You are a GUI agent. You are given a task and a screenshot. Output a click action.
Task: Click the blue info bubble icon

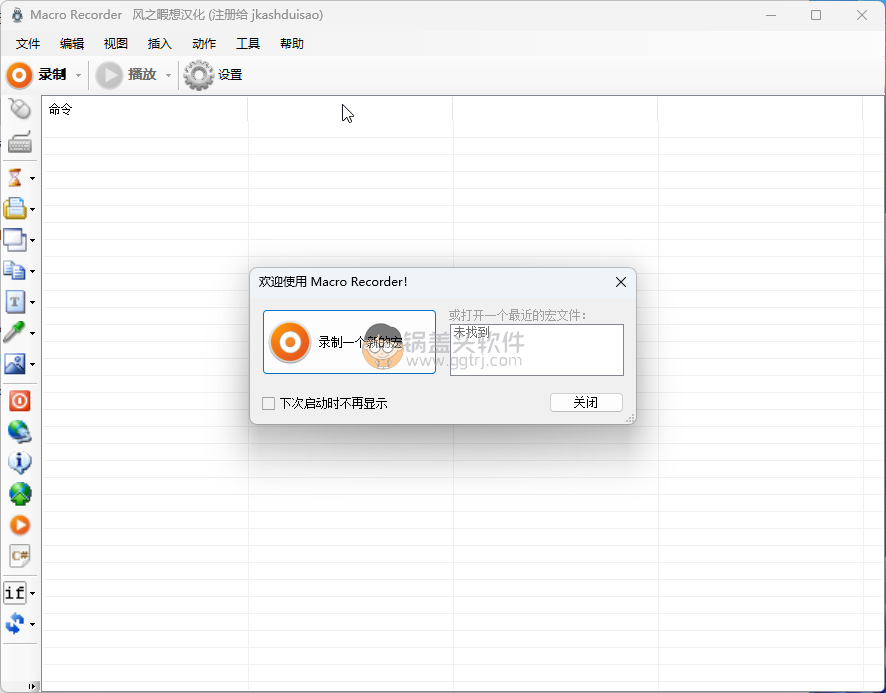(x=20, y=463)
